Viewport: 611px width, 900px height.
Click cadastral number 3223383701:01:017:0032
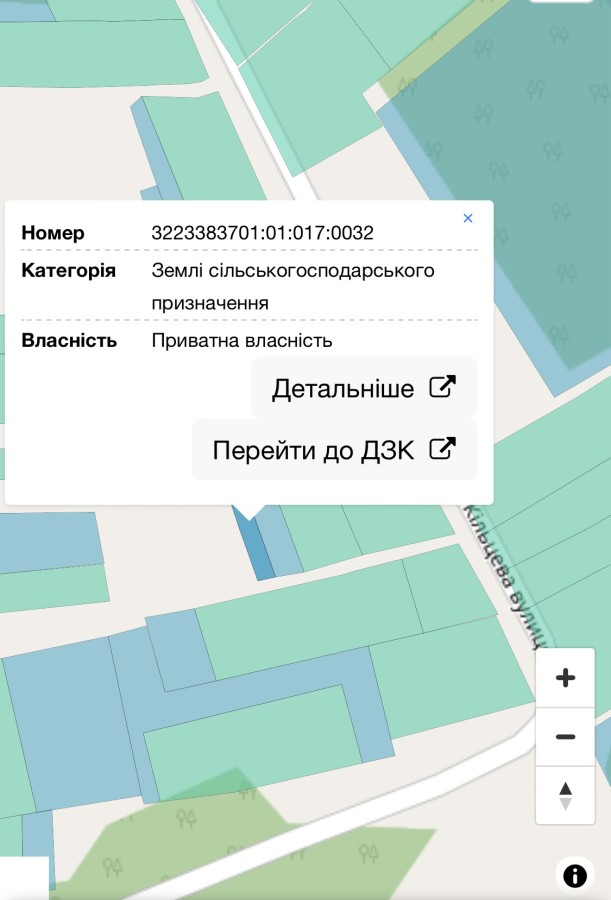pos(262,233)
